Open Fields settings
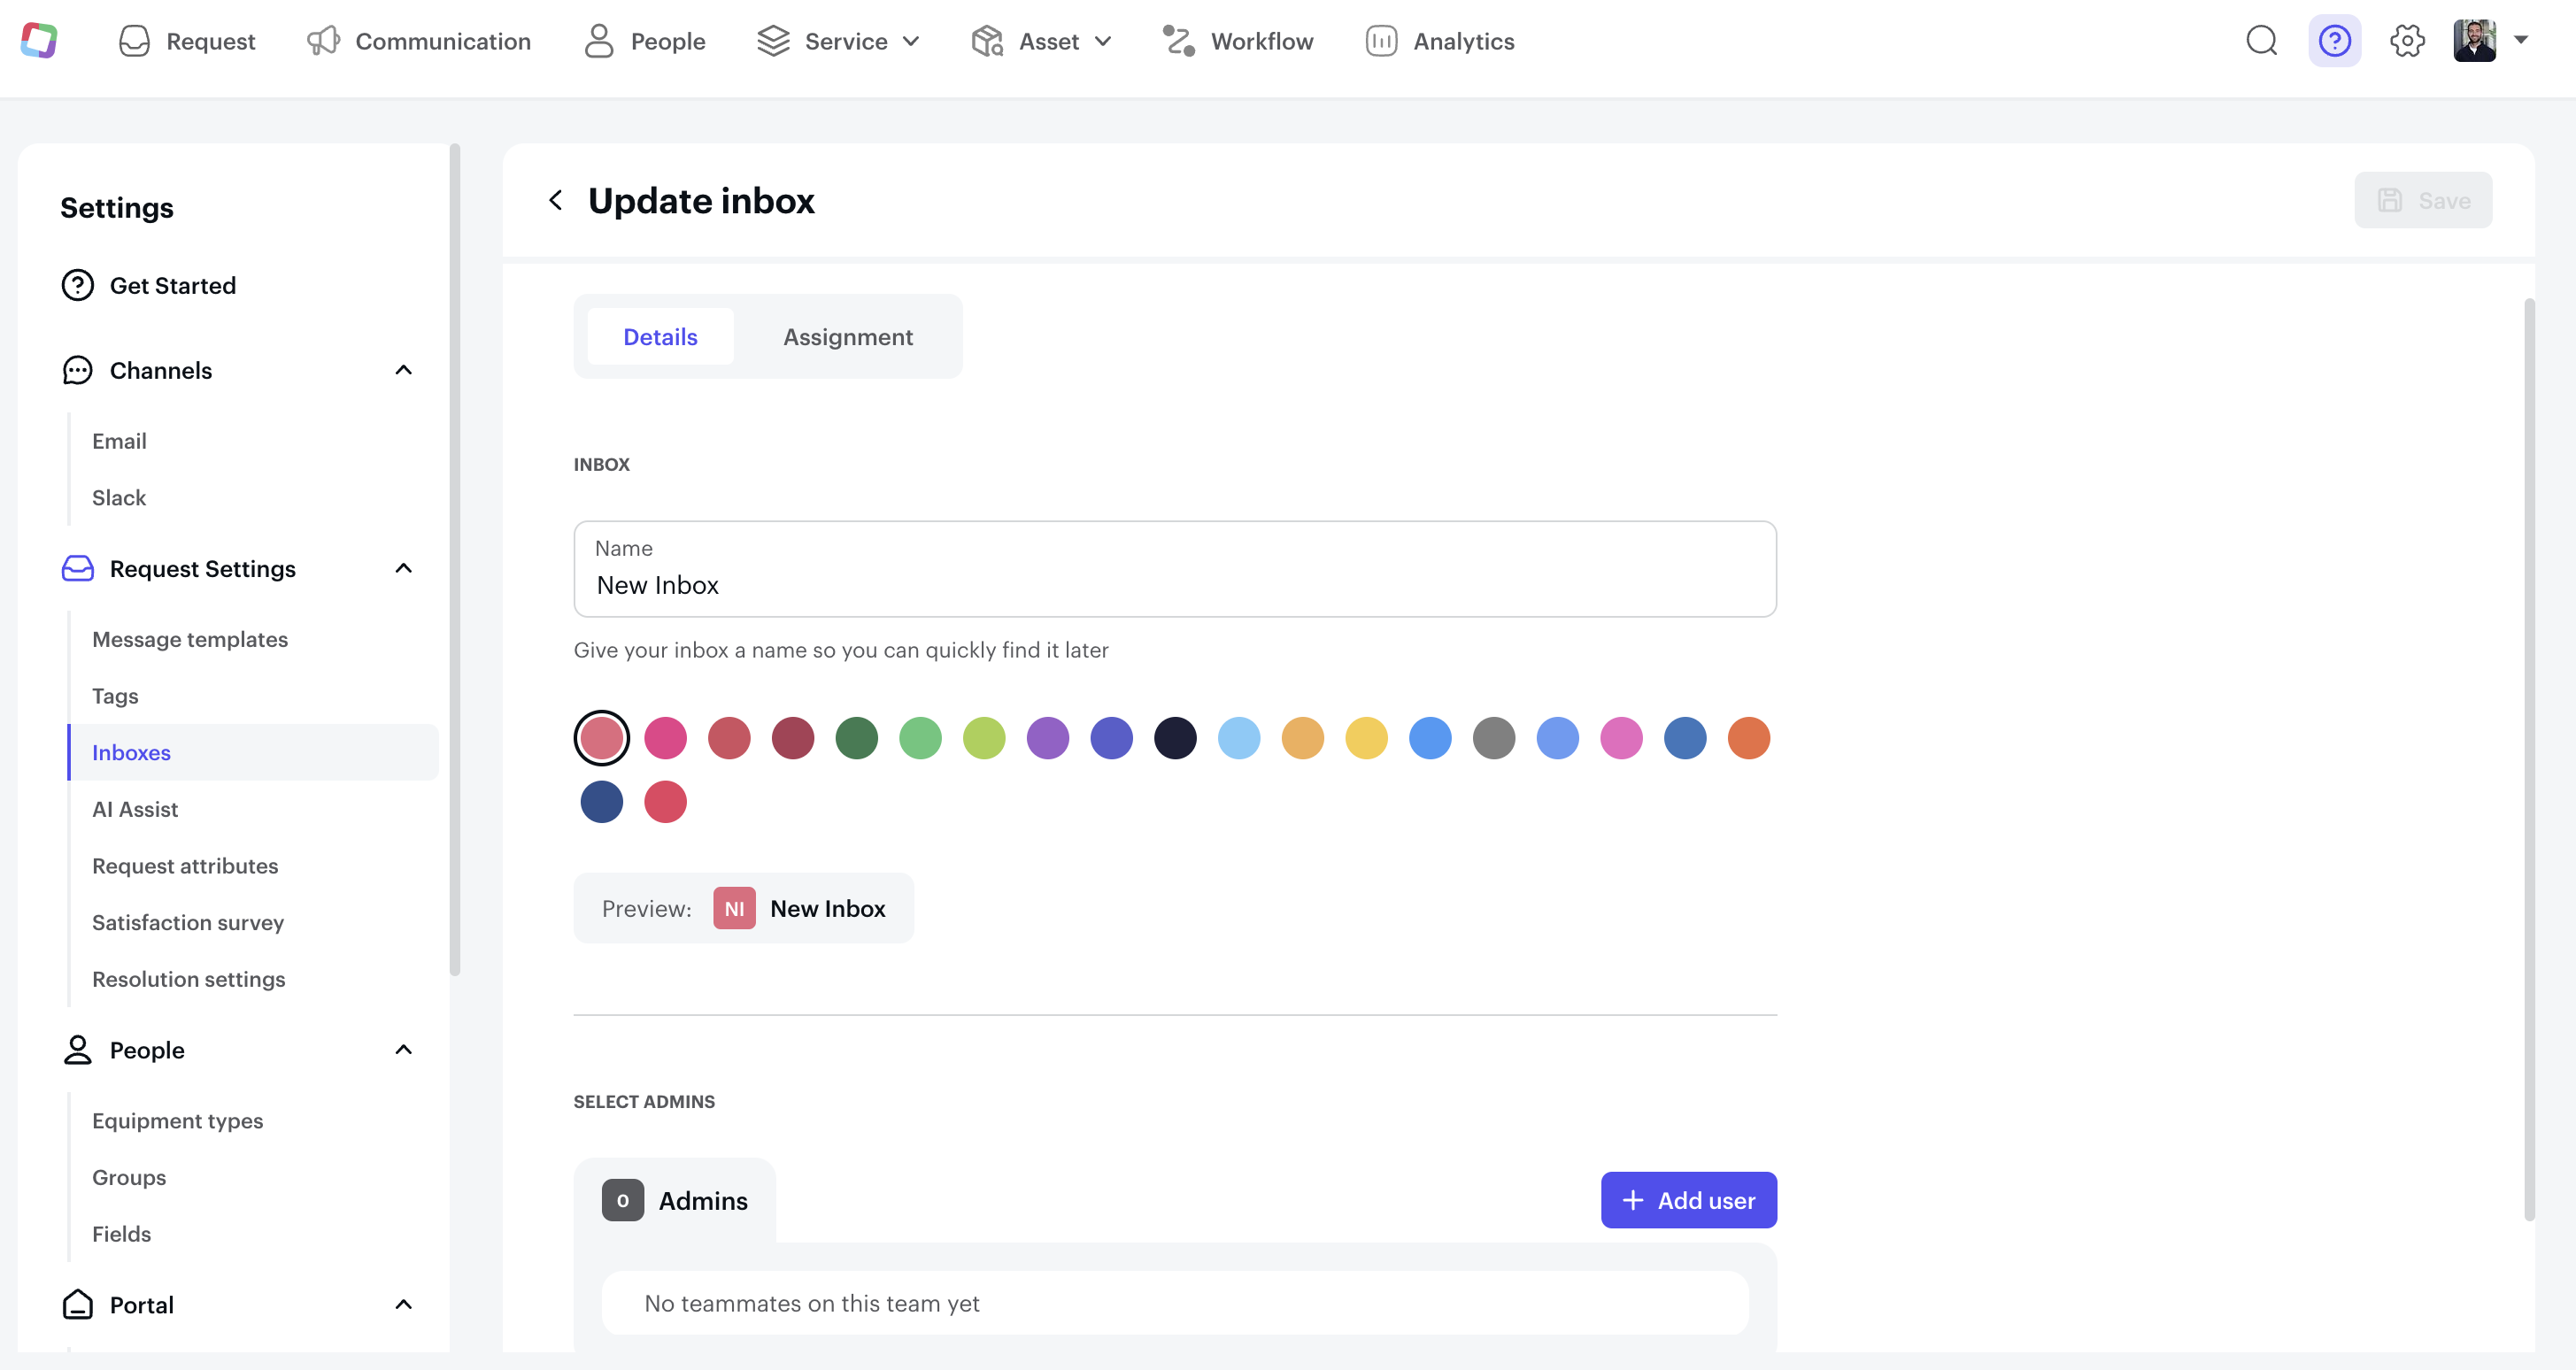The image size is (2576, 1370). [x=121, y=1233]
